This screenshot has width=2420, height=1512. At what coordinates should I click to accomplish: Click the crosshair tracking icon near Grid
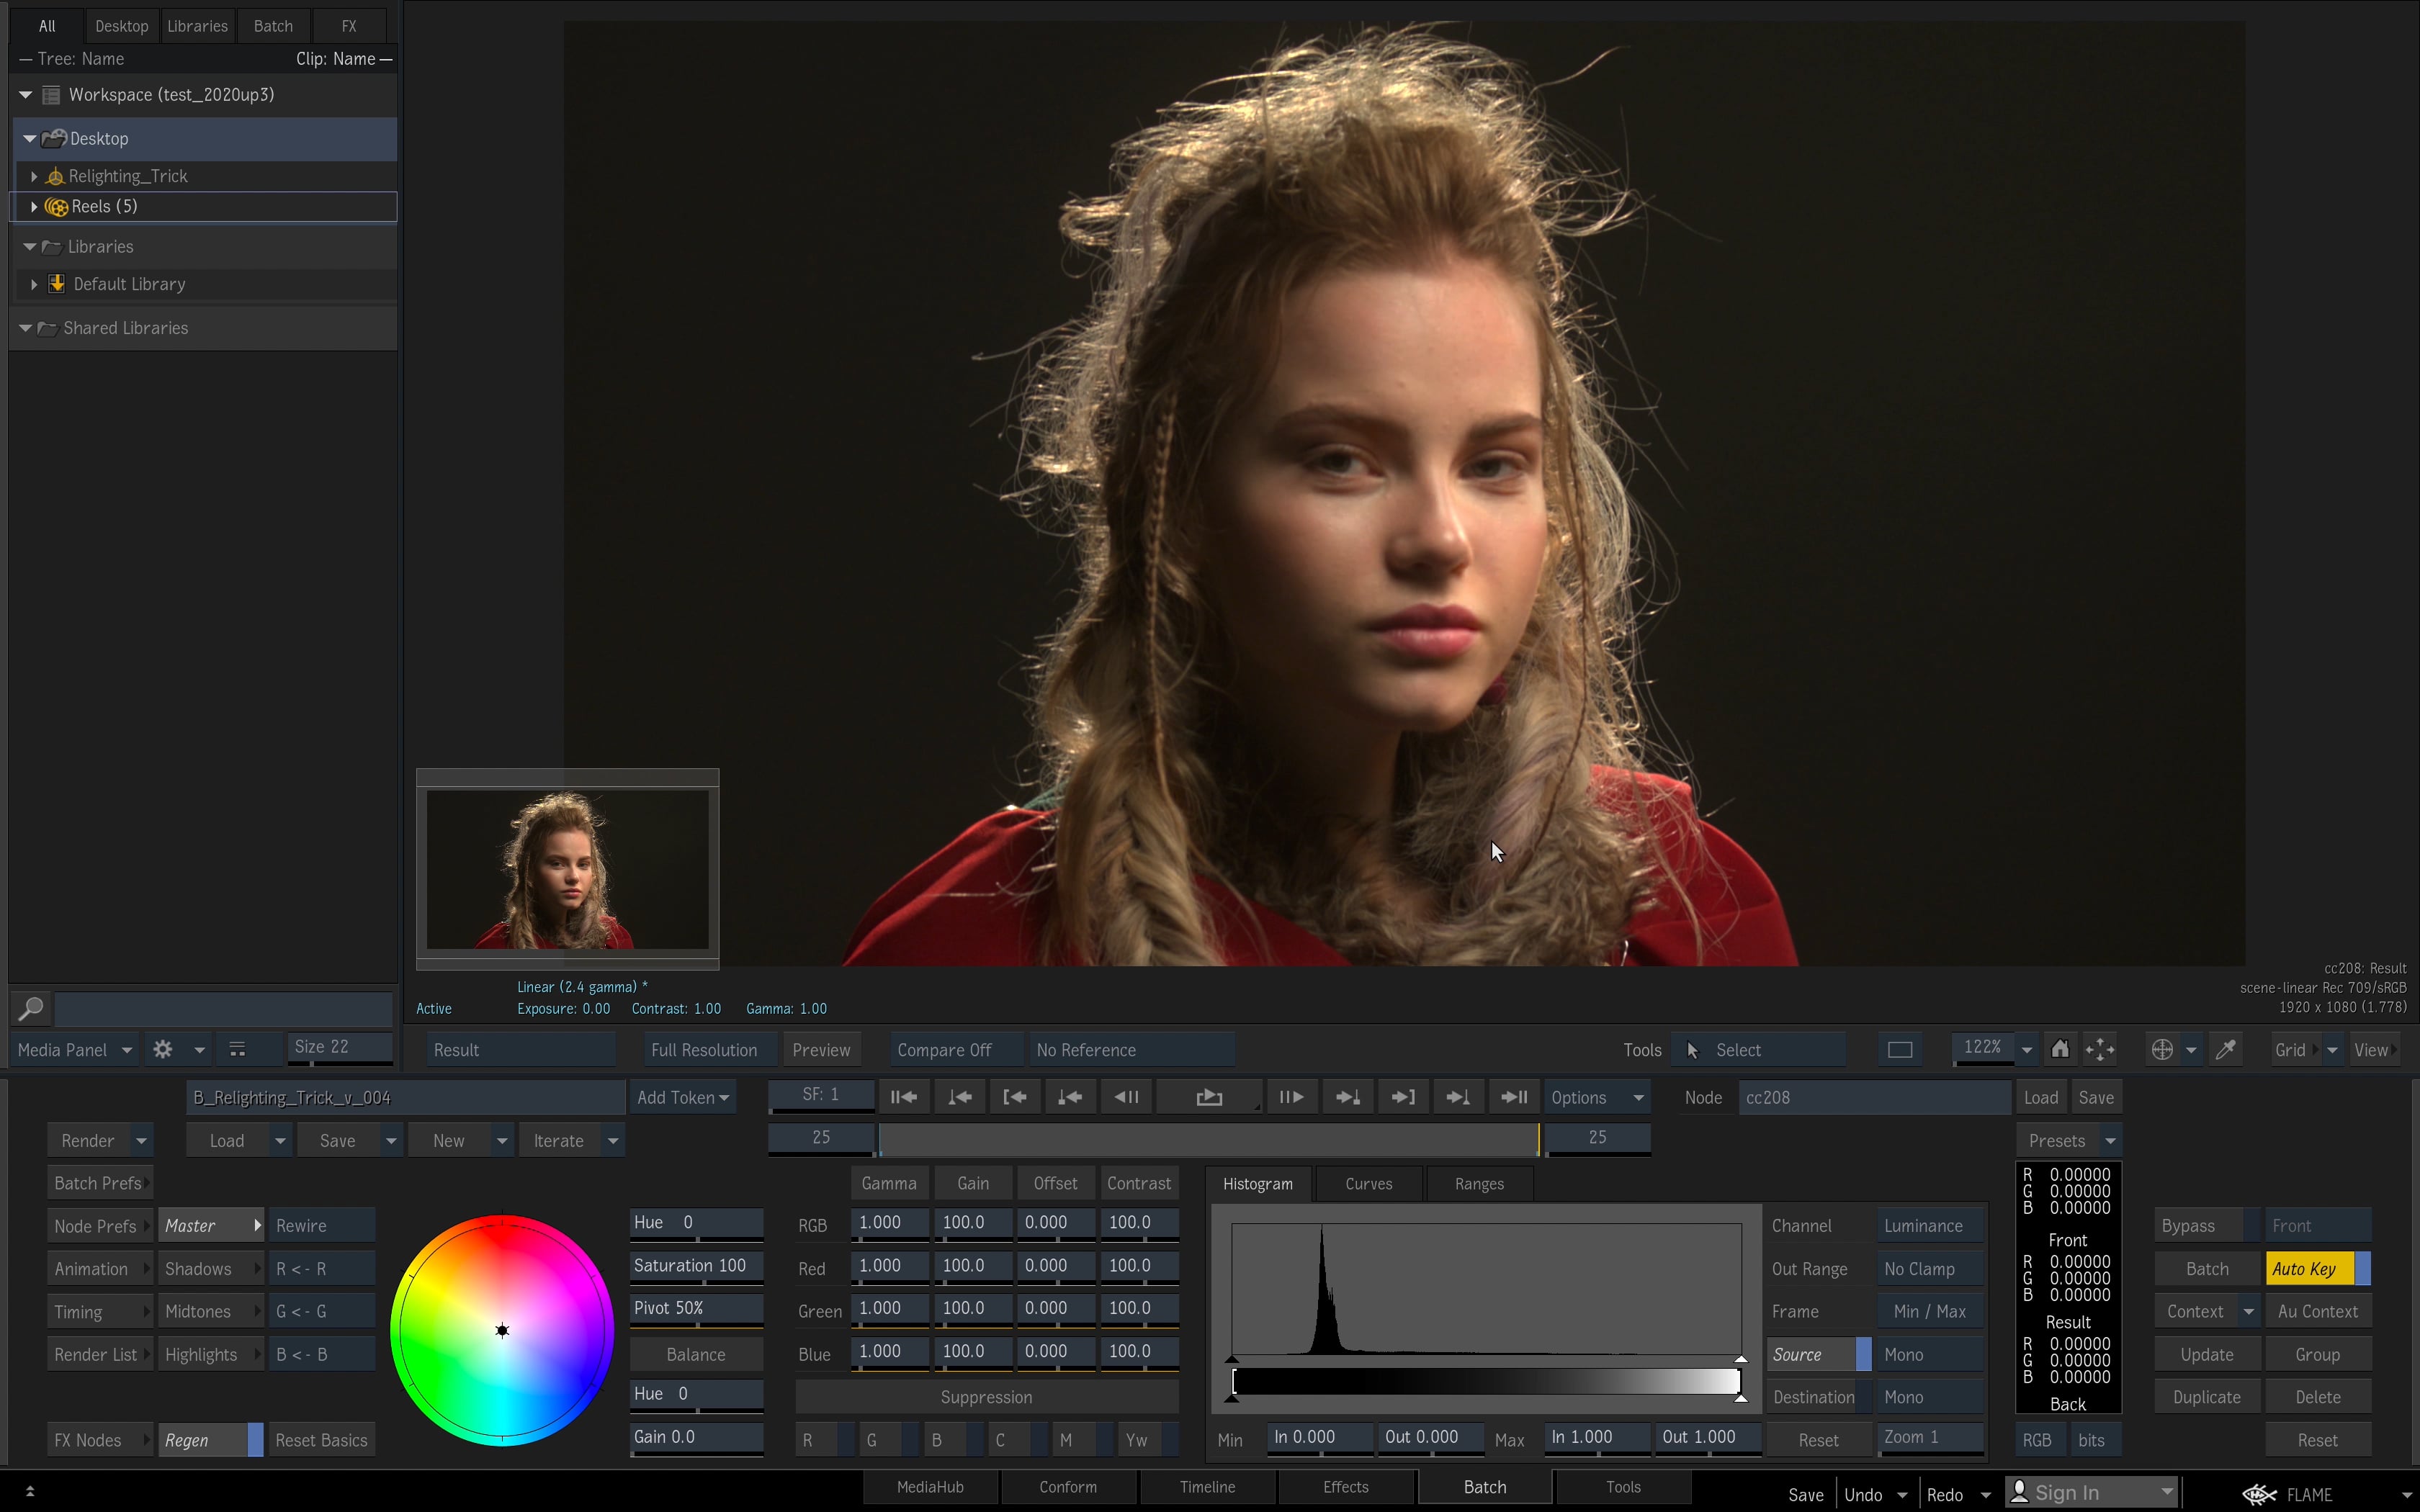pos(2163,1049)
